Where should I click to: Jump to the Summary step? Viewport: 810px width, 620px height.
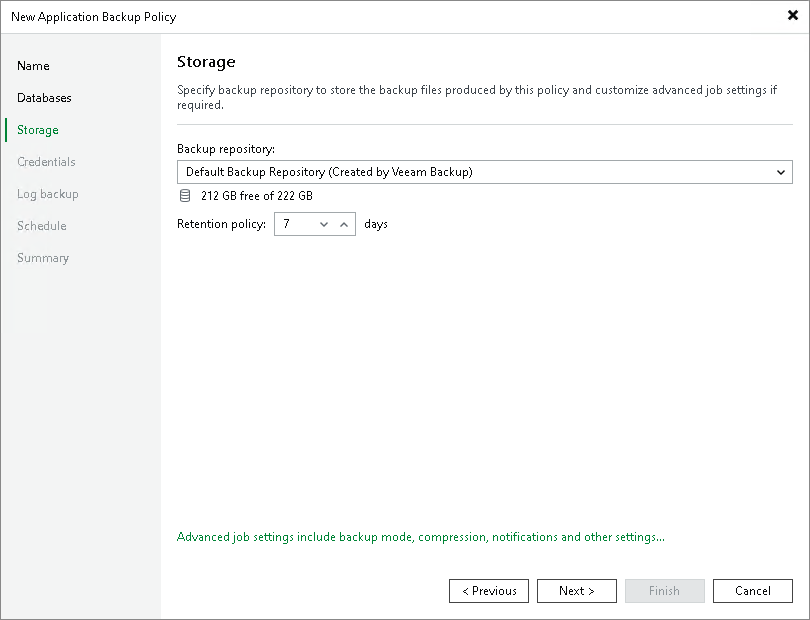click(x=43, y=258)
